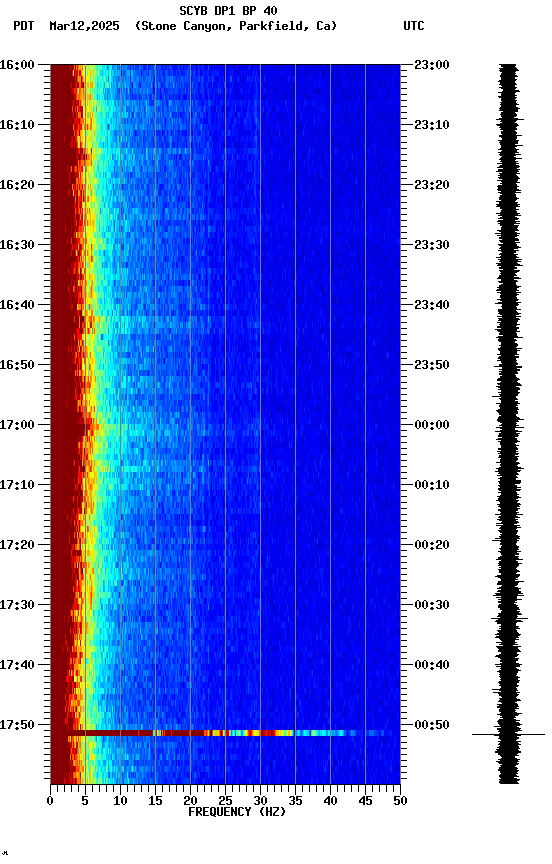
Task: Click the 10 Hz frequency tick label
Action: point(120,801)
